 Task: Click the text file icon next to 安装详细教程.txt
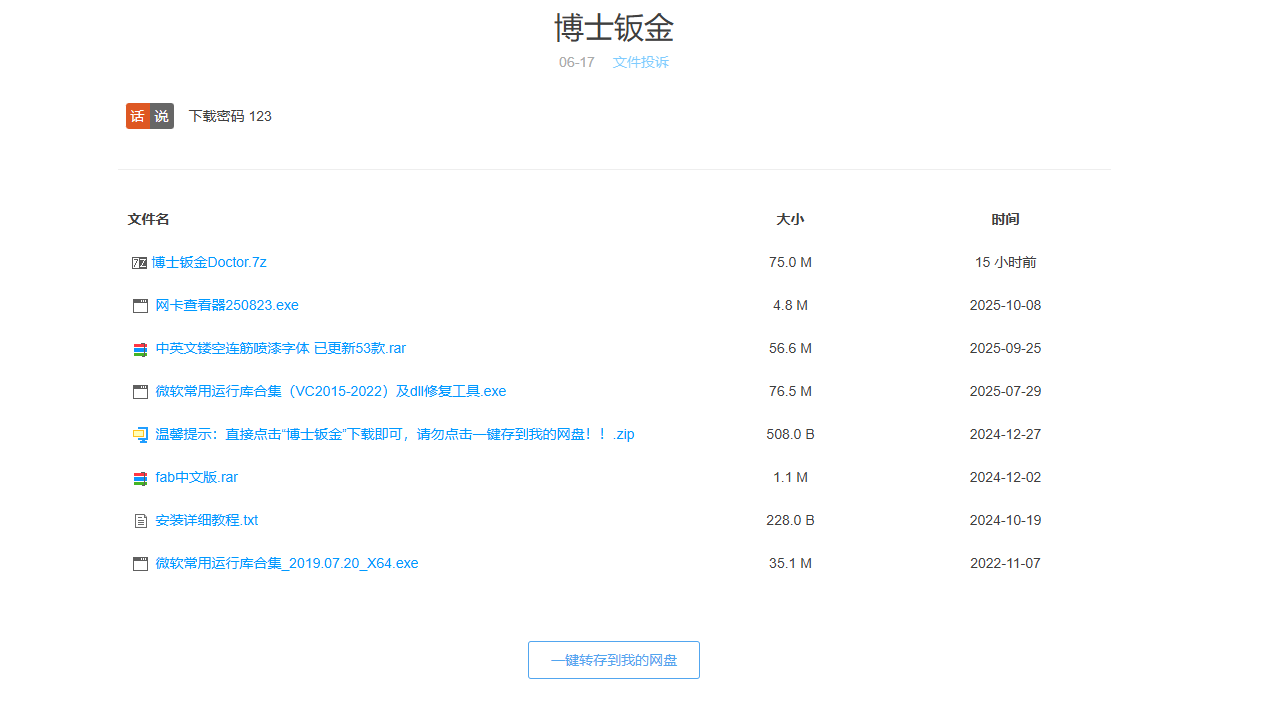click(x=140, y=520)
